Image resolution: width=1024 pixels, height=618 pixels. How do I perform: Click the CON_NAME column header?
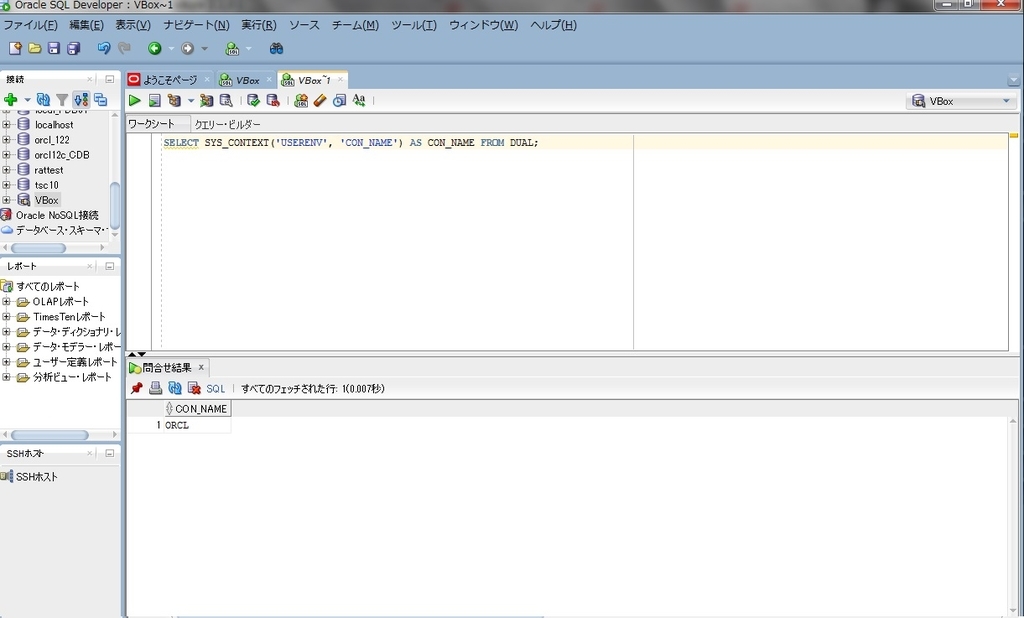point(198,408)
